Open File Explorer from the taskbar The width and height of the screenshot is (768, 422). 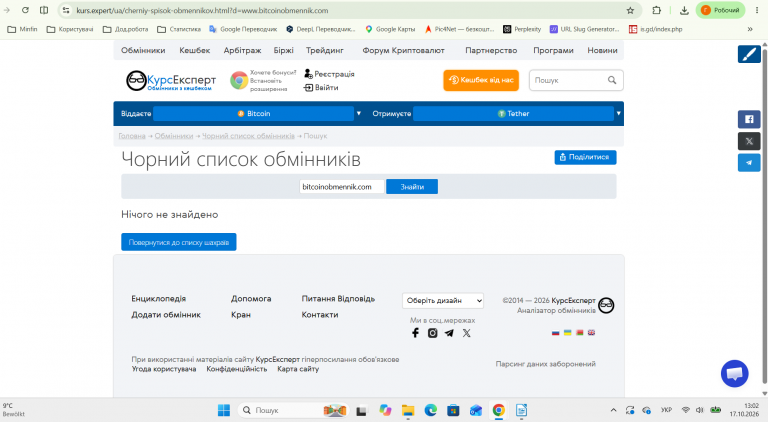pyautogui.click(x=408, y=410)
